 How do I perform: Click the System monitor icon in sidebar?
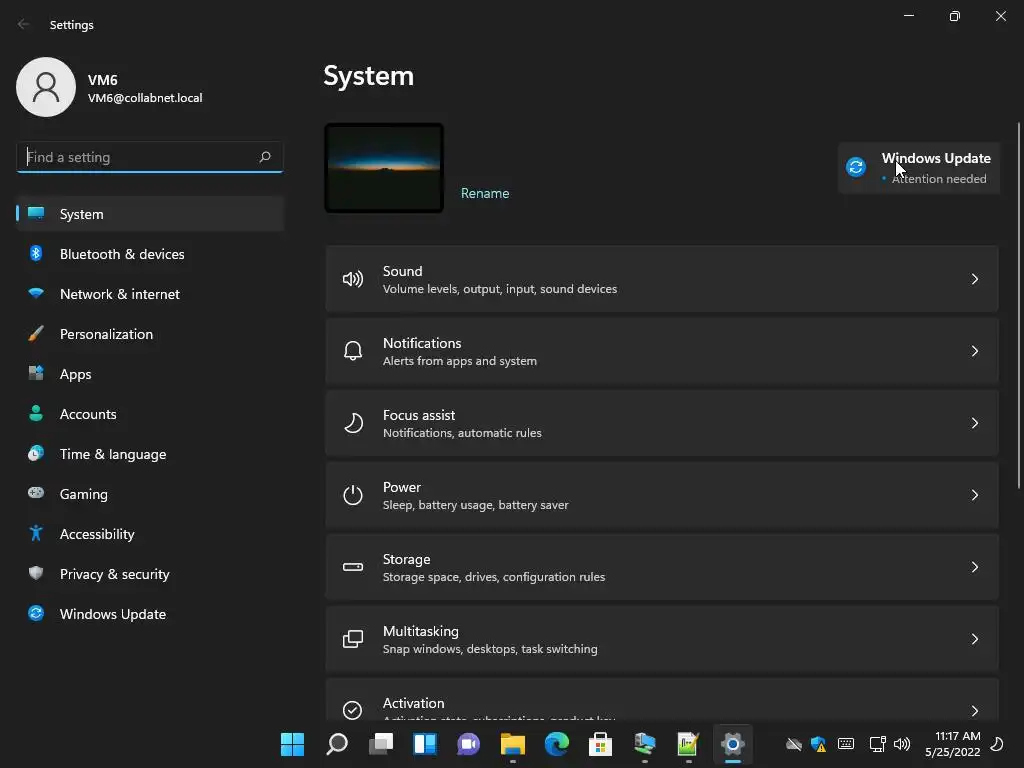pos(36,214)
